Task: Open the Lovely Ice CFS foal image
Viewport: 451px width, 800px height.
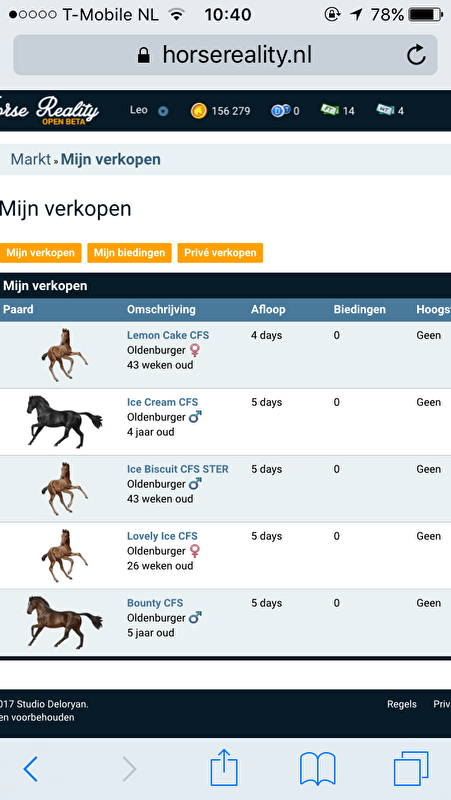Action: tap(64, 556)
